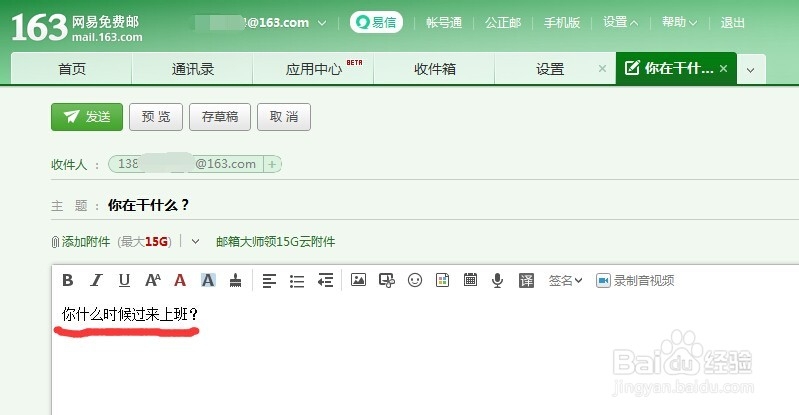Expand the header 设置 menu
Viewport: 799px width, 415px height.
[x=620, y=22]
